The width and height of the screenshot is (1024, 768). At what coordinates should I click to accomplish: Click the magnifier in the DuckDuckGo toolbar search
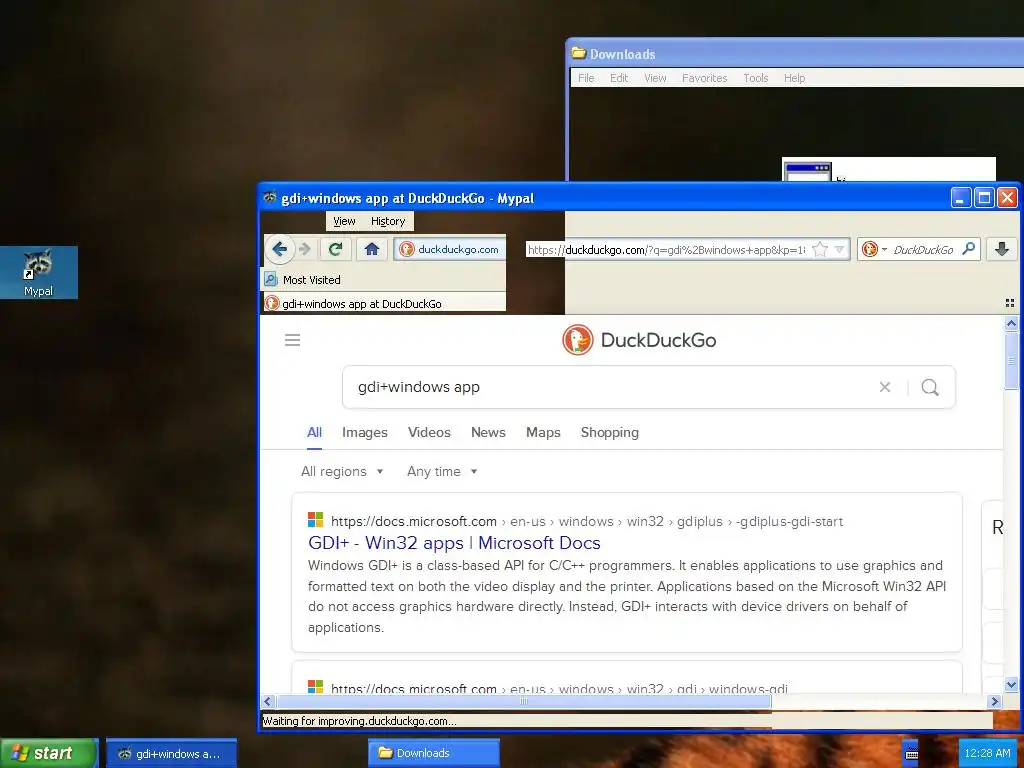[x=968, y=249]
